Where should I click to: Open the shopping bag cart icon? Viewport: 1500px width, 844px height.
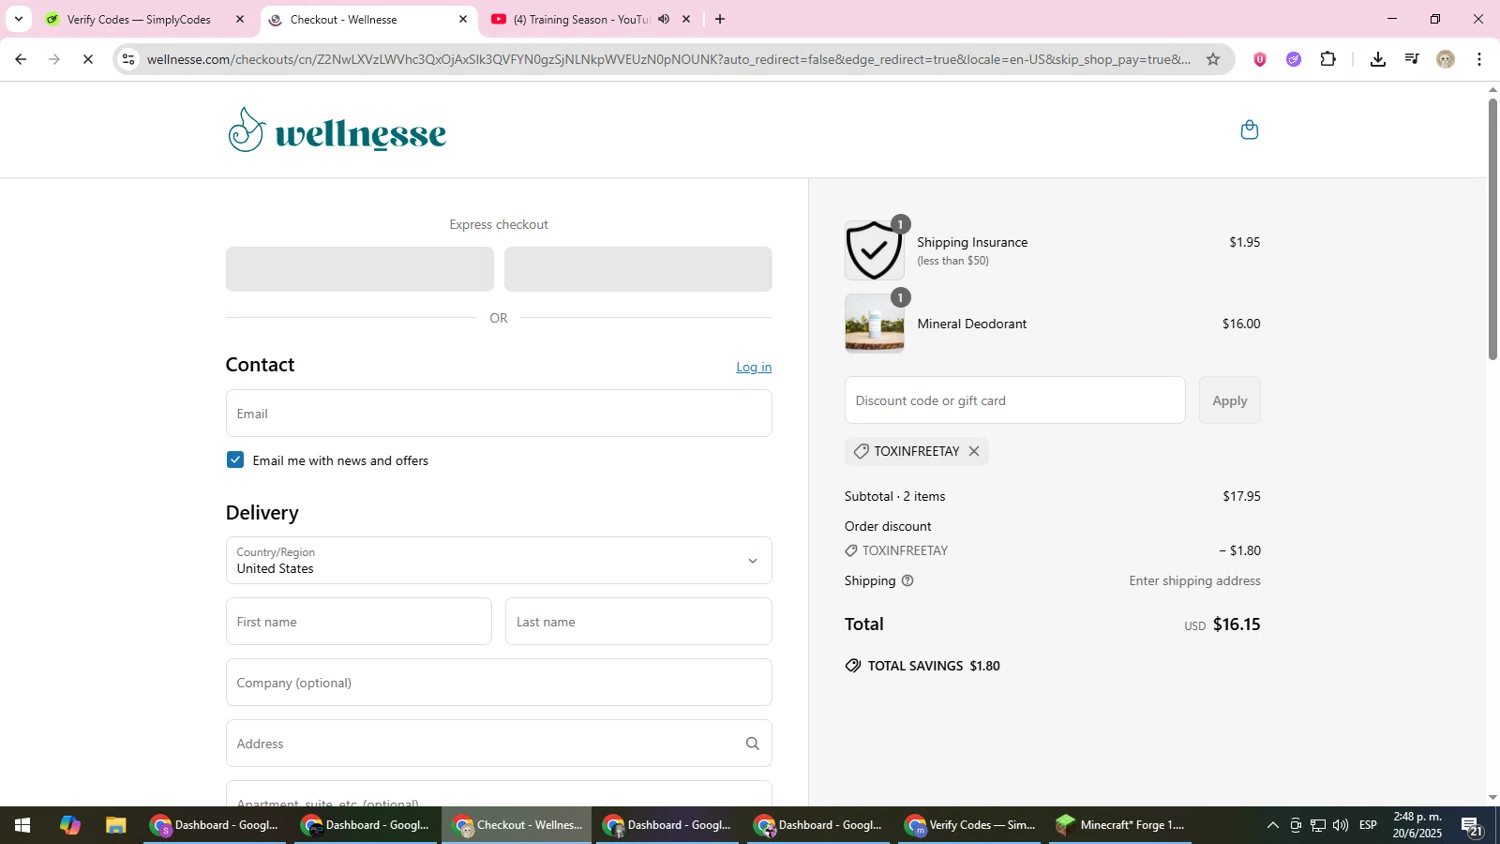[1249, 130]
